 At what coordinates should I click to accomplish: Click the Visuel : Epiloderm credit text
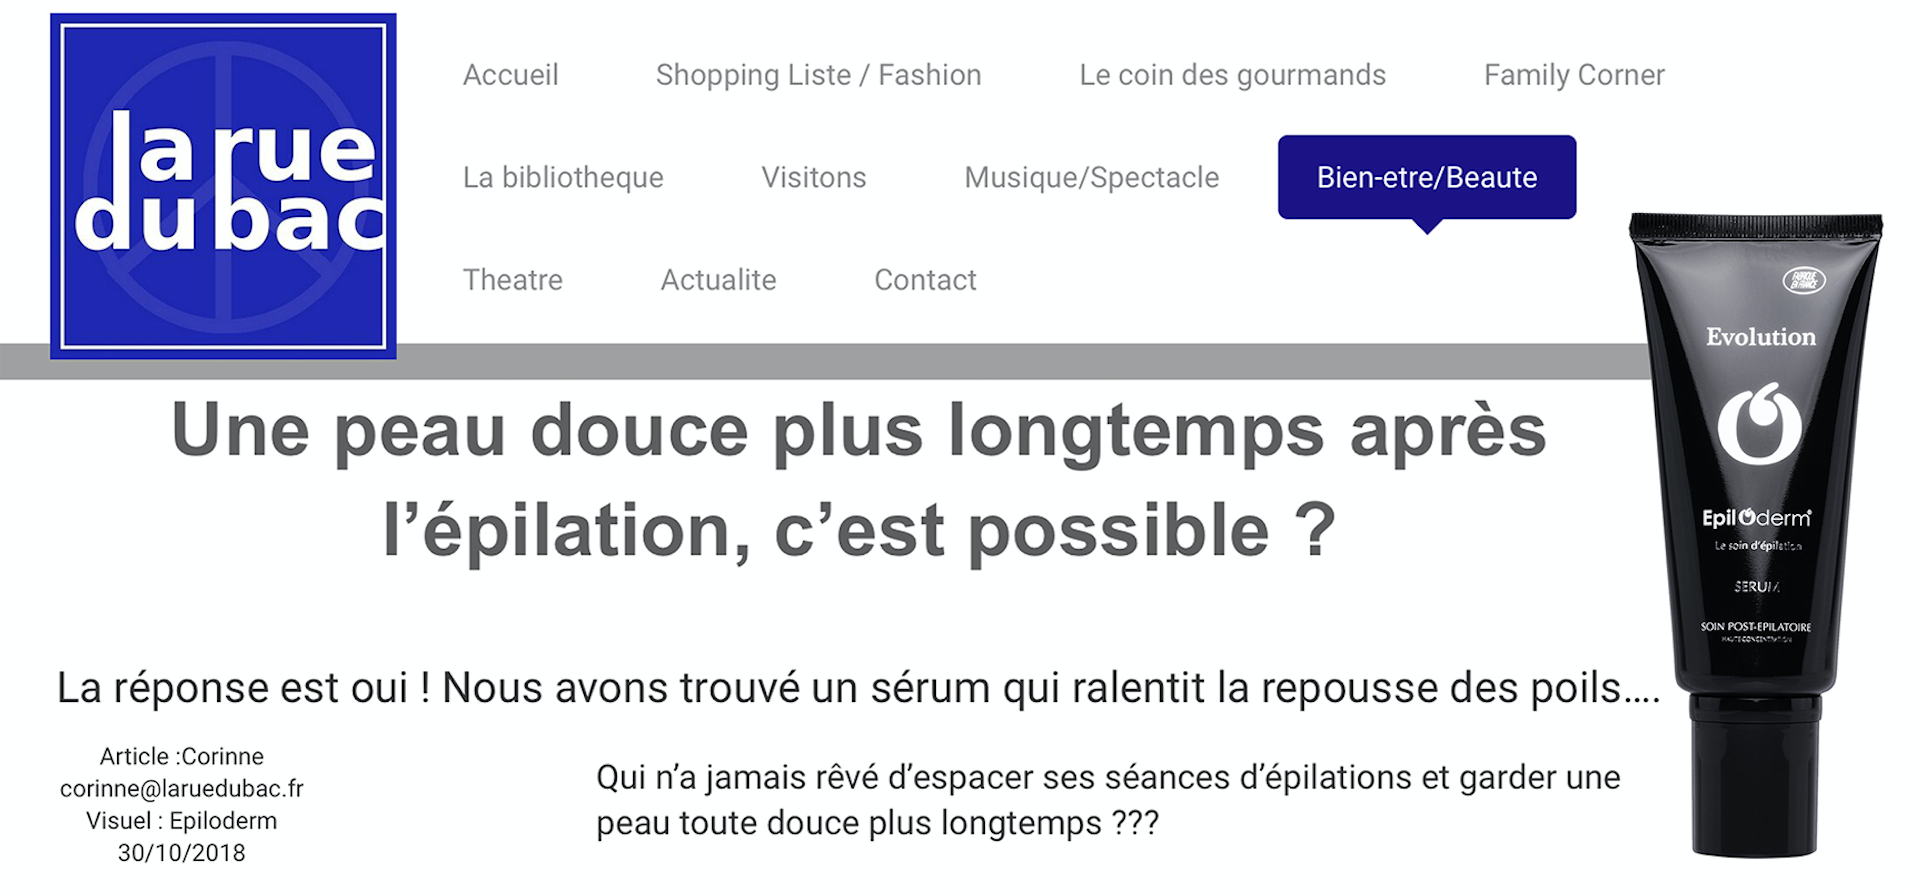(181, 821)
